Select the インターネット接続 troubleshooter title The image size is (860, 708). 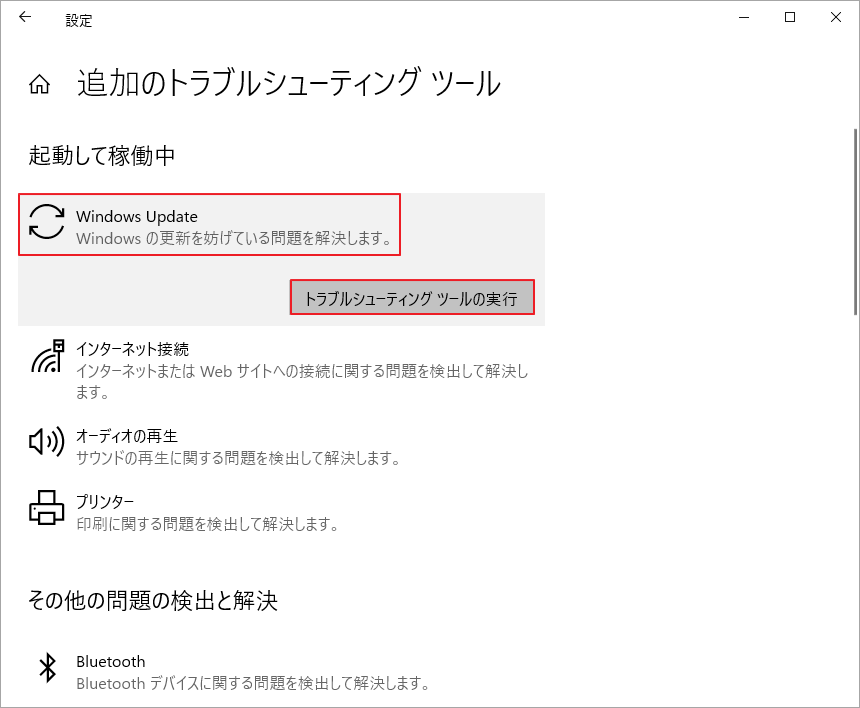[x=132, y=349]
